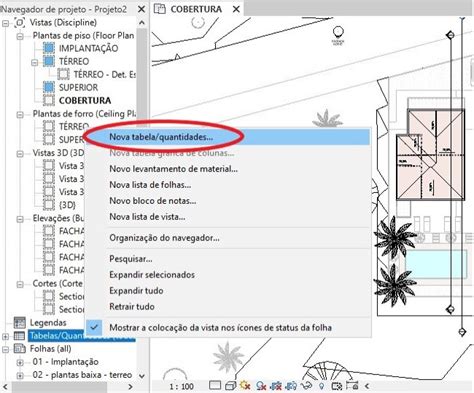
Task: Open the Visual Style cube icon
Action: pos(230,386)
